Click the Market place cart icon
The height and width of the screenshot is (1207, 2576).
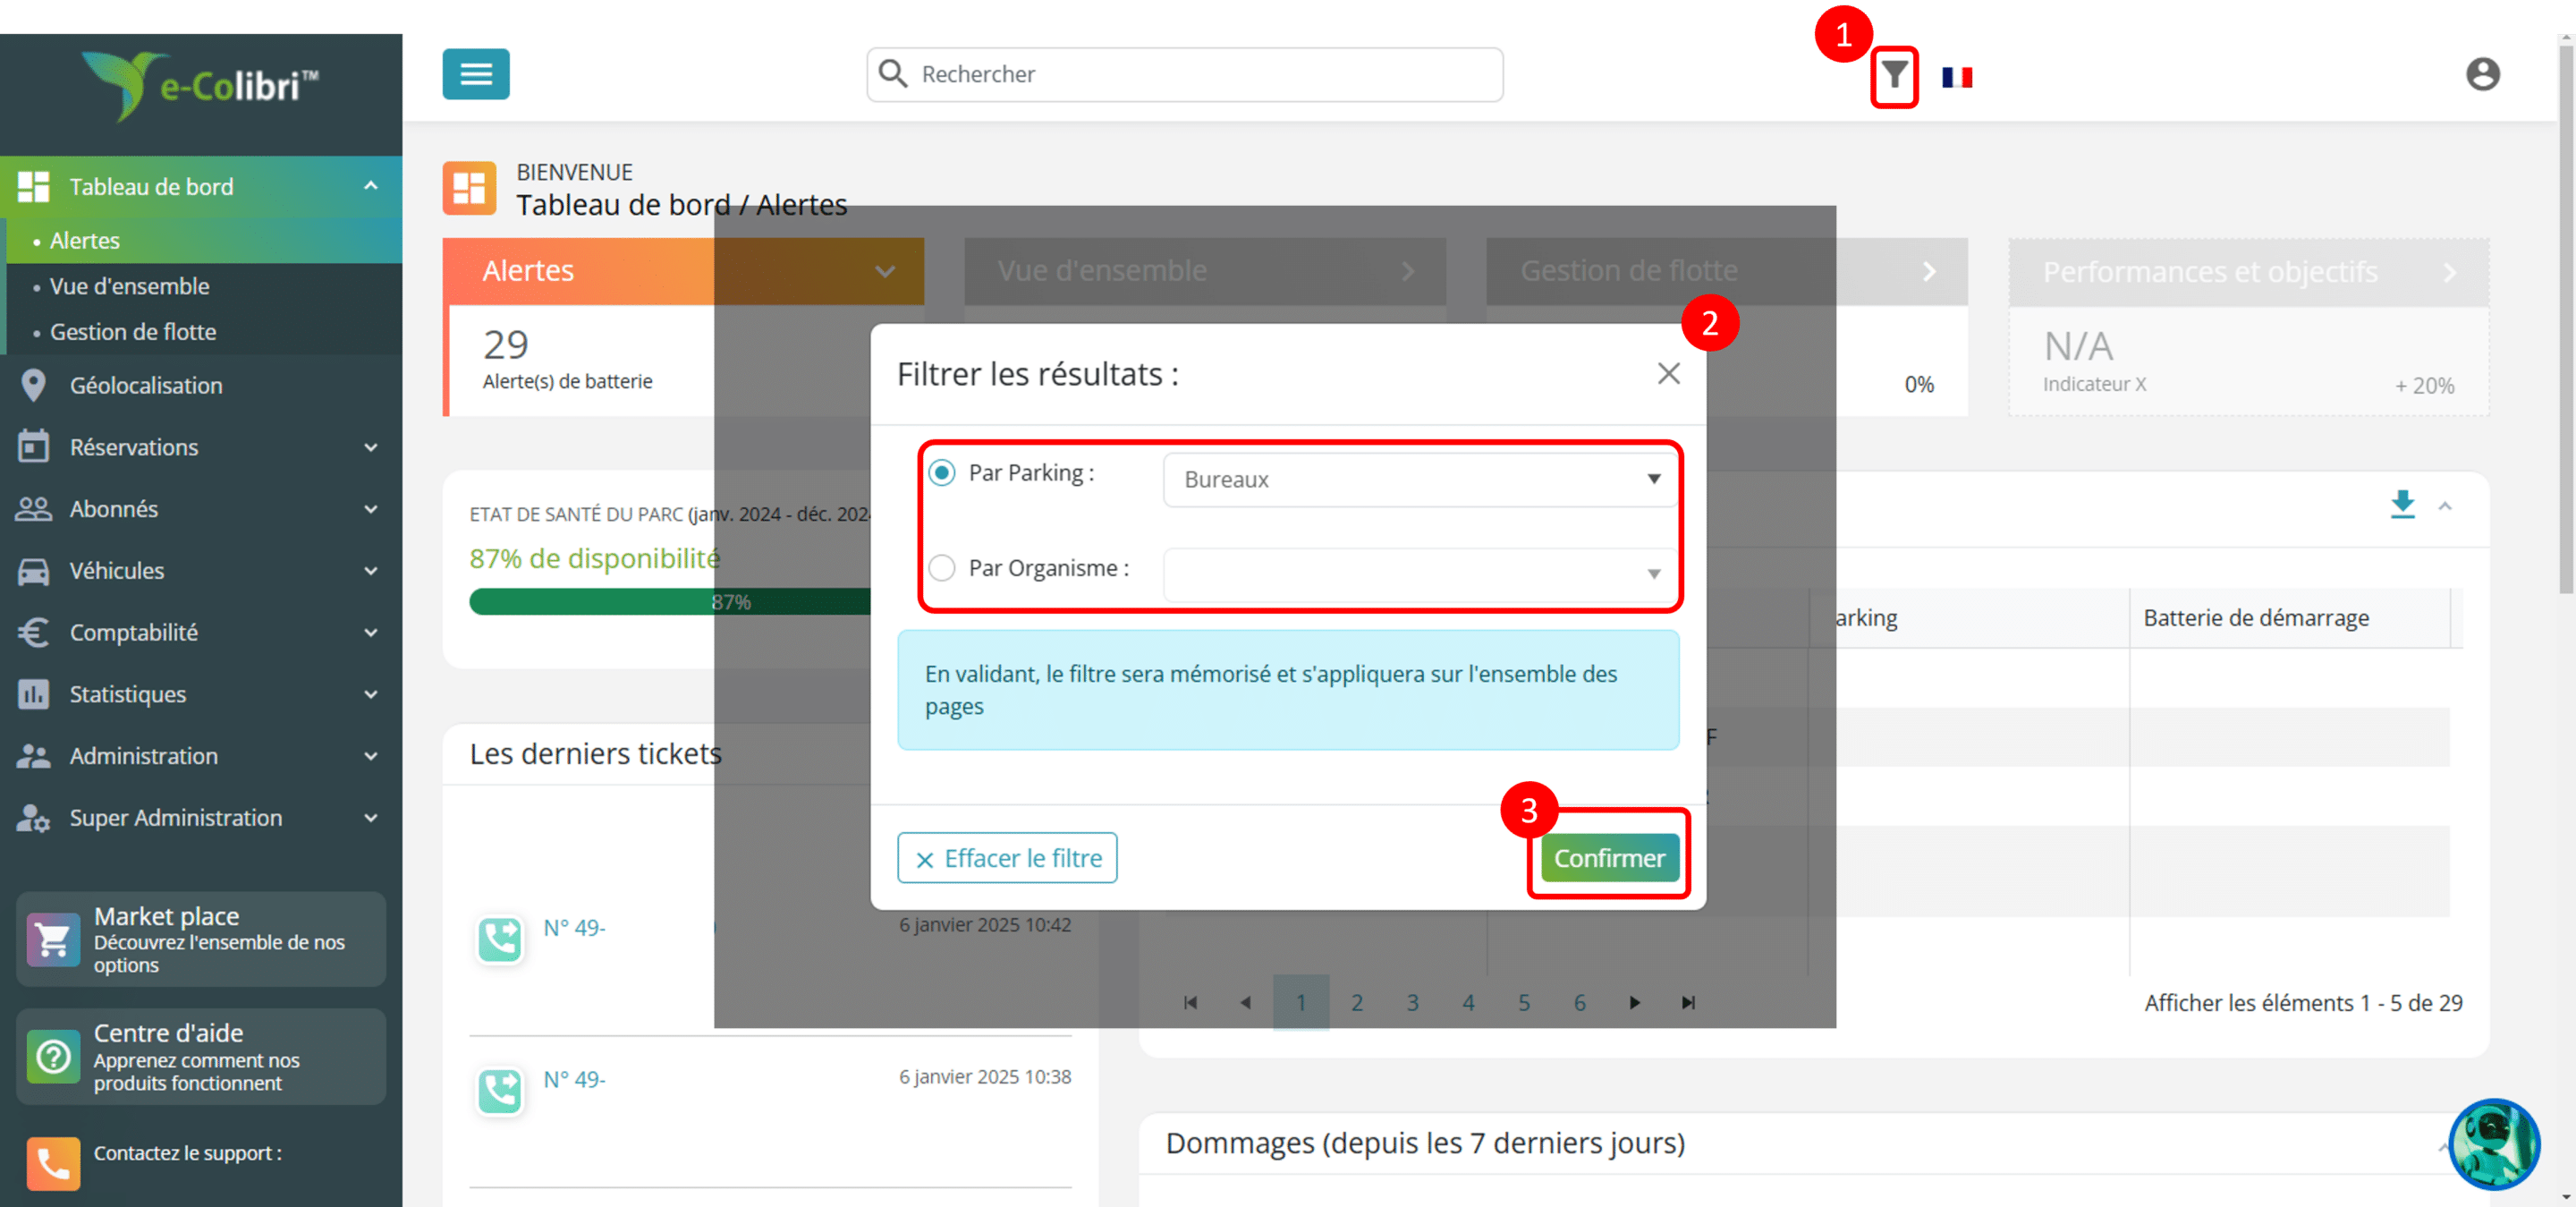(x=53, y=939)
